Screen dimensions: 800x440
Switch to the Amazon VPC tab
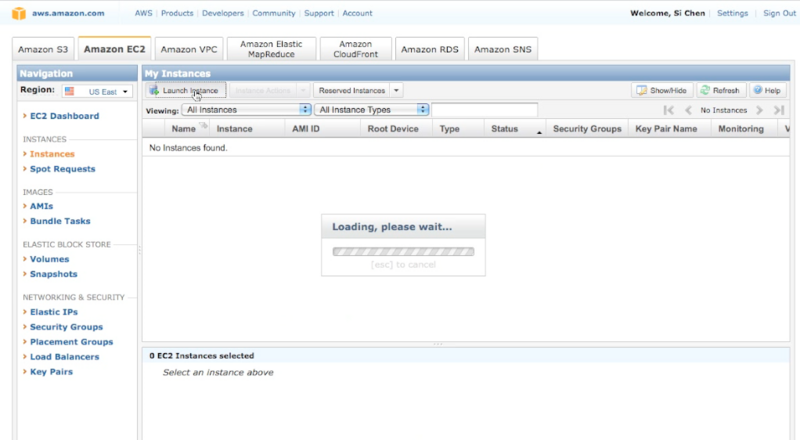189,49
